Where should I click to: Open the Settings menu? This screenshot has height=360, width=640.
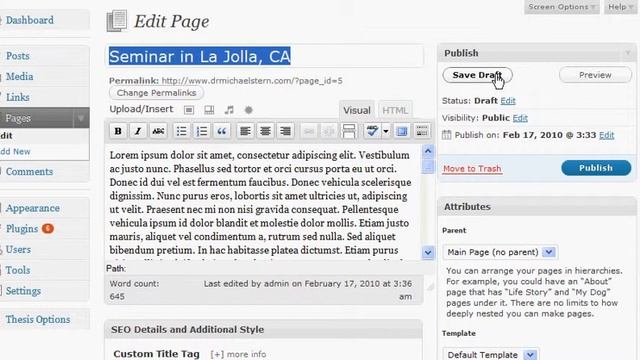tap(23, 291)
